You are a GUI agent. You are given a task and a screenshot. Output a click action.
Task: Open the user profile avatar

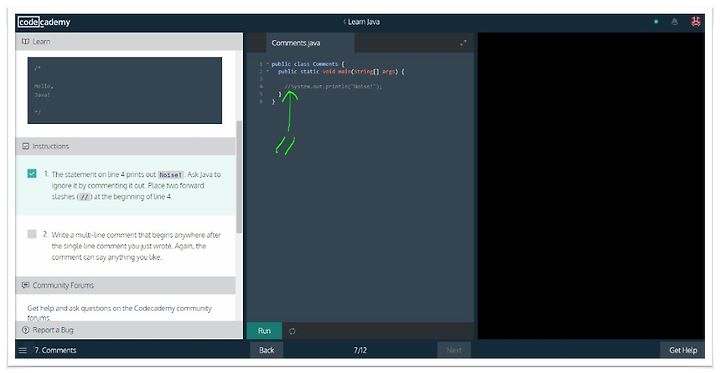coord(696,22)
